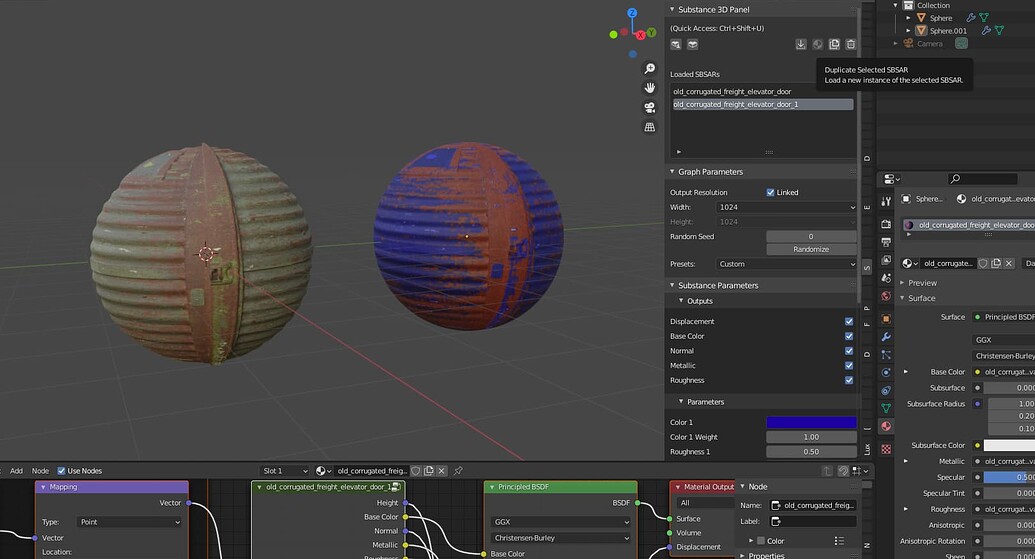Select old_corrugated_freight_elevator_door in Loaded SBSARs

click(x=762, y=92)
